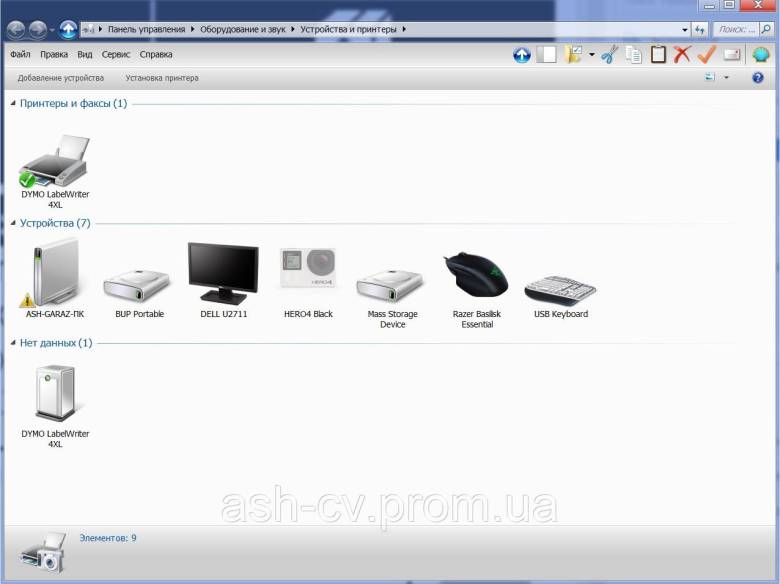
Task: Open the Сервис menu
Action: [115, 54]
